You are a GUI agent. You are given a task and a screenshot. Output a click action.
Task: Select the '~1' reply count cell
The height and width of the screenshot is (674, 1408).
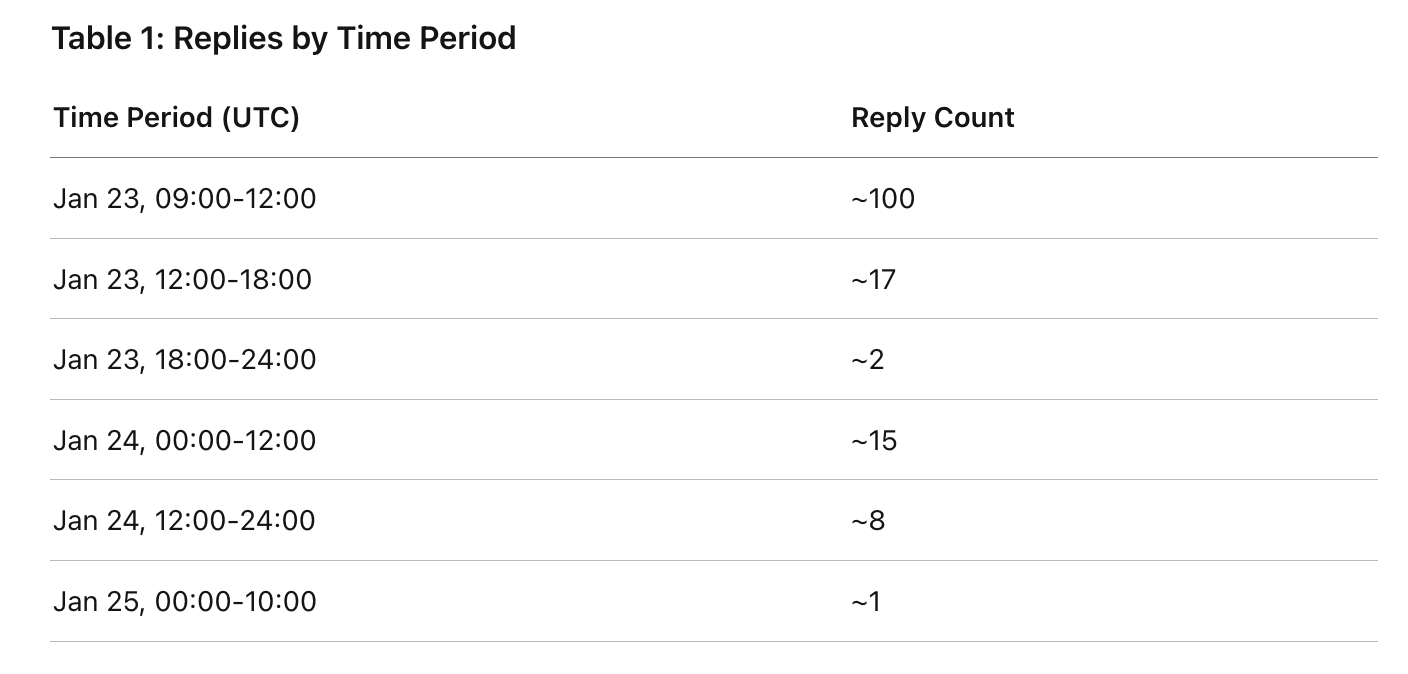866,602
